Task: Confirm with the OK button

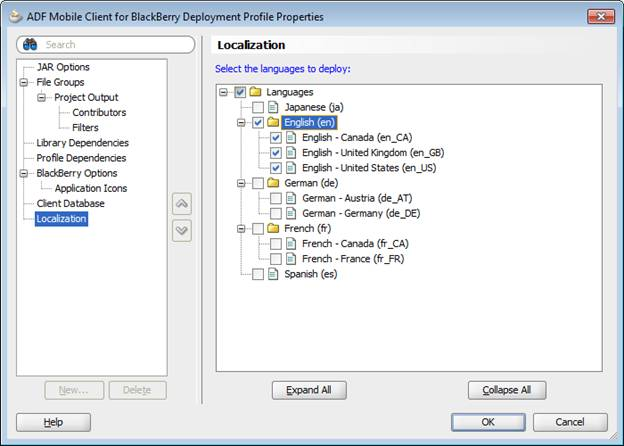Action: [488, 422]
